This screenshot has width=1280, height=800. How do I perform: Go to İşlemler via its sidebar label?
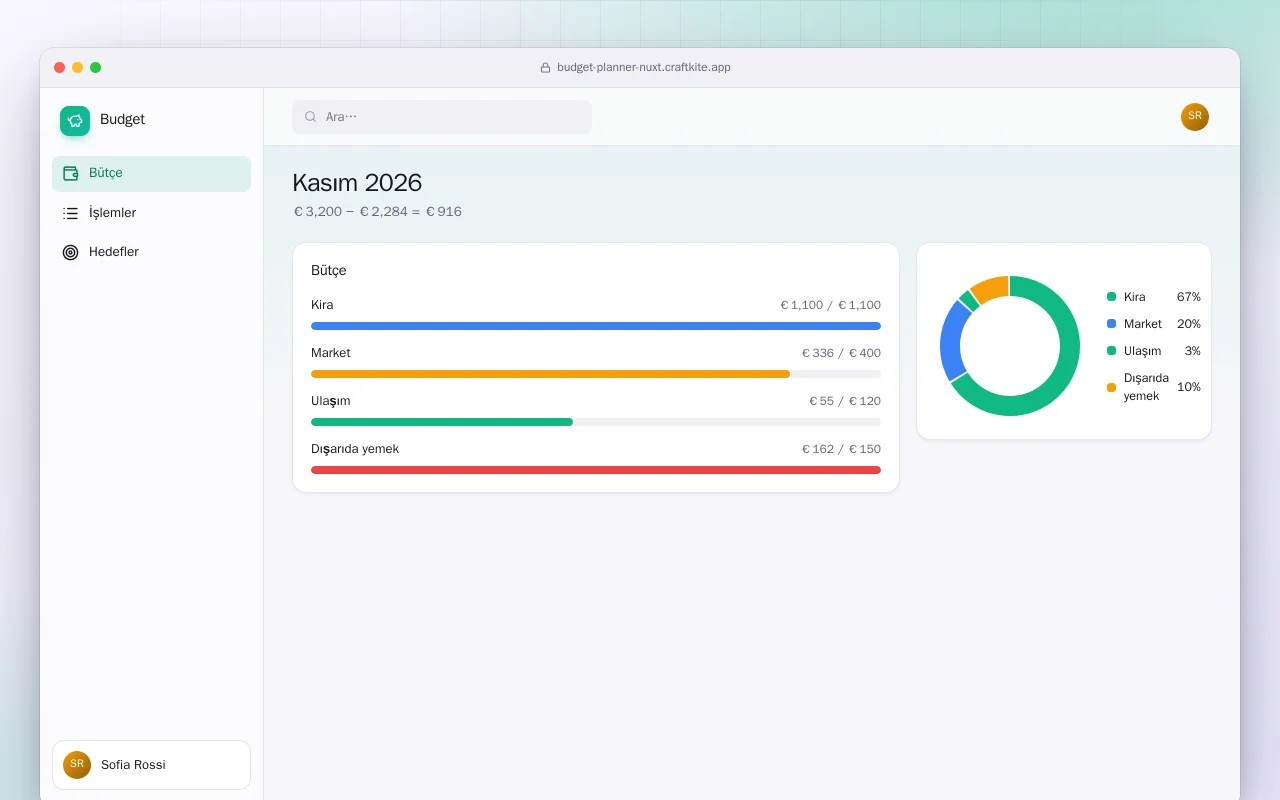tap(113, 213)
